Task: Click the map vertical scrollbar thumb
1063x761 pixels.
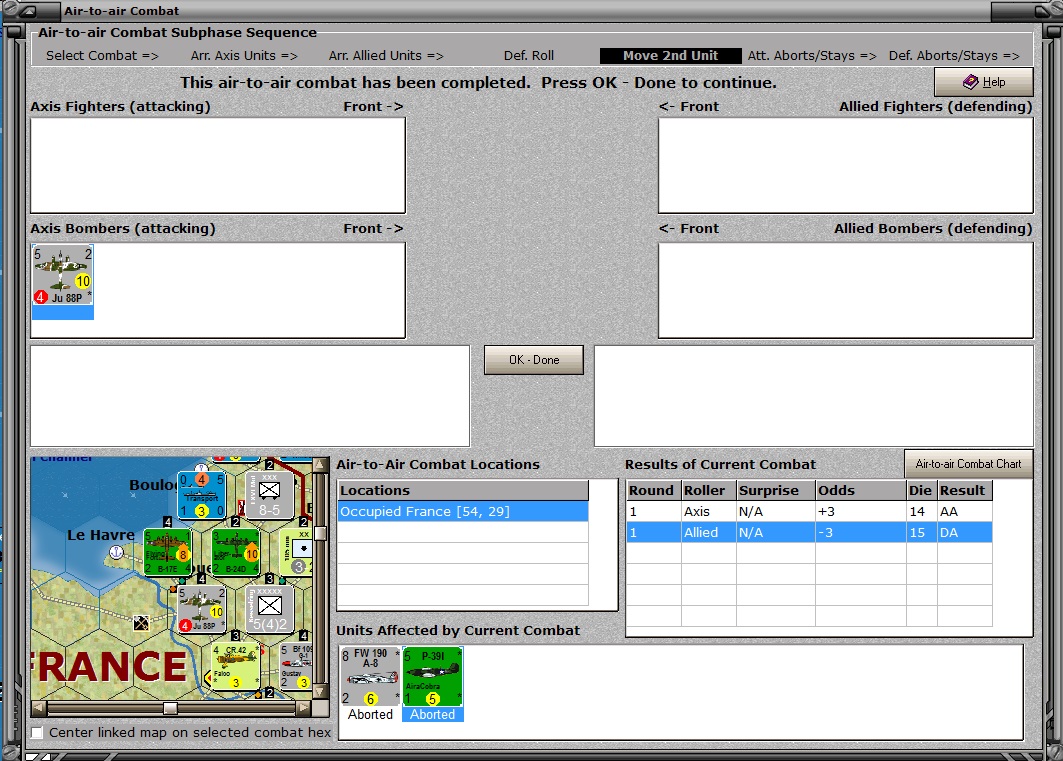Action: pos(321,533)
